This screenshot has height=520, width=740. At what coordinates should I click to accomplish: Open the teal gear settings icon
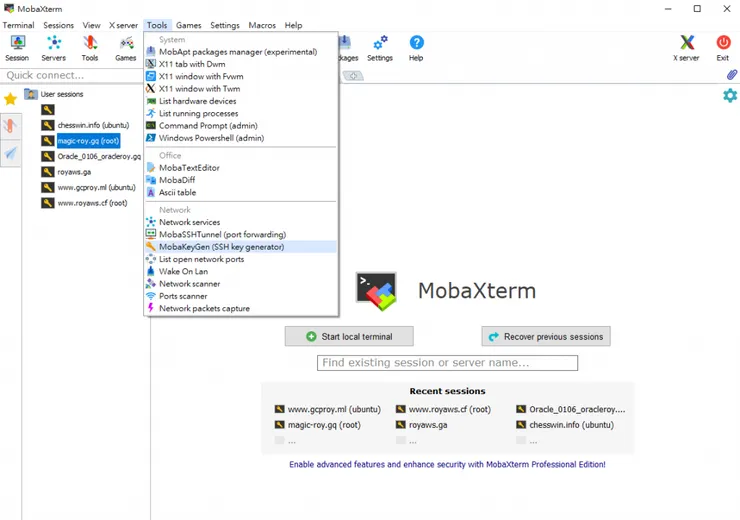pyautogui.click(x=730, y=95)
